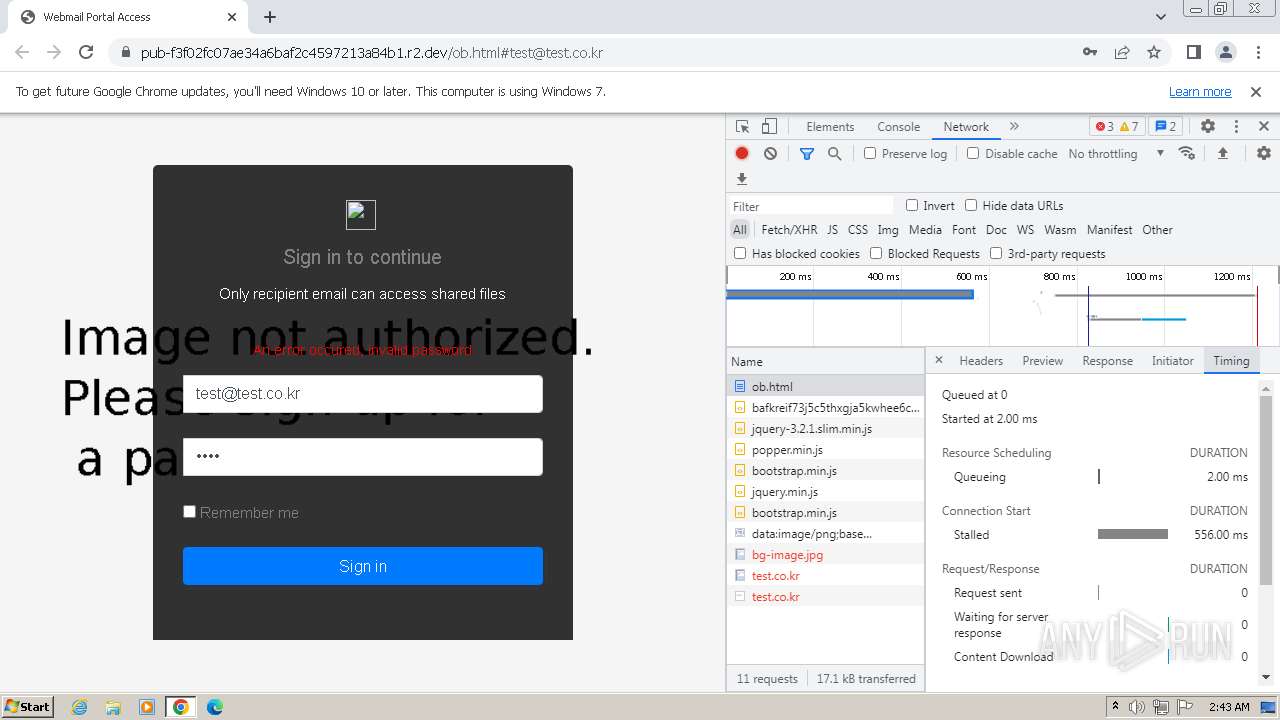
Task: Click the network Filter text box
Action: 811,206
